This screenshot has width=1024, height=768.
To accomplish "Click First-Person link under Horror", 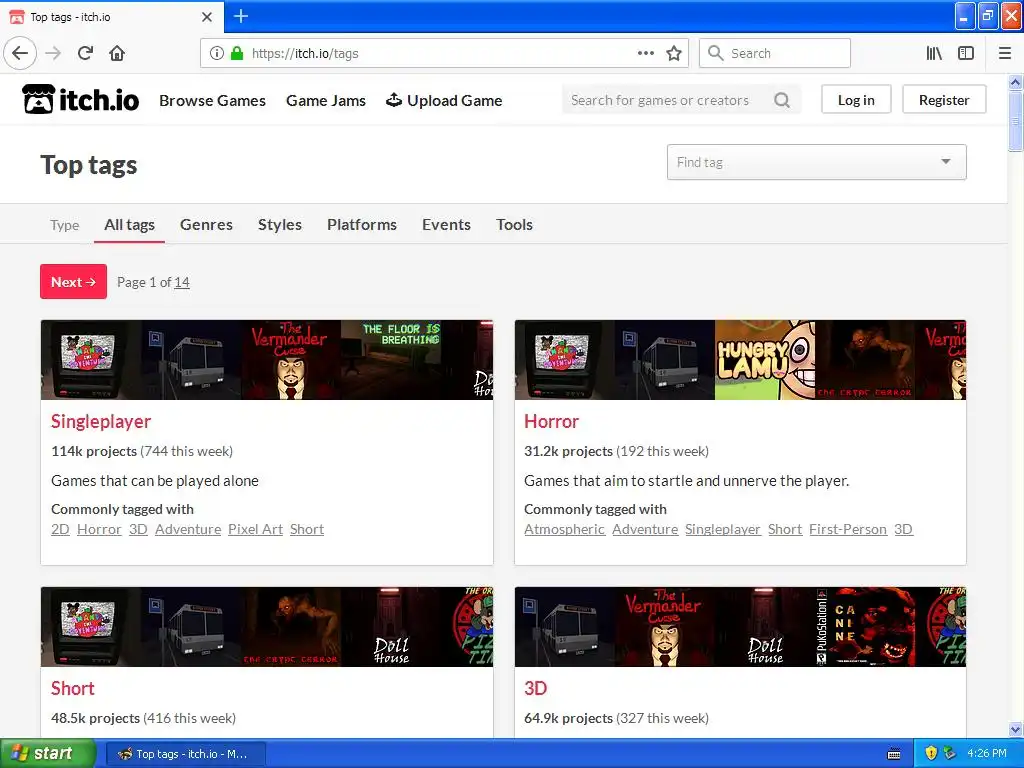I will tap(848, 529).
